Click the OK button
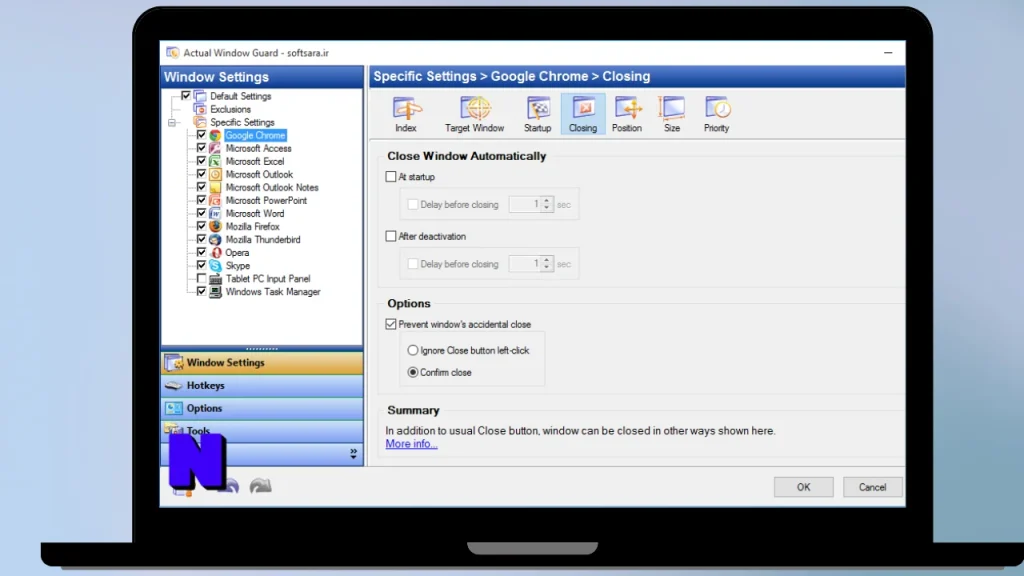This screenshot has height=576, width=1024. [803, 487]
